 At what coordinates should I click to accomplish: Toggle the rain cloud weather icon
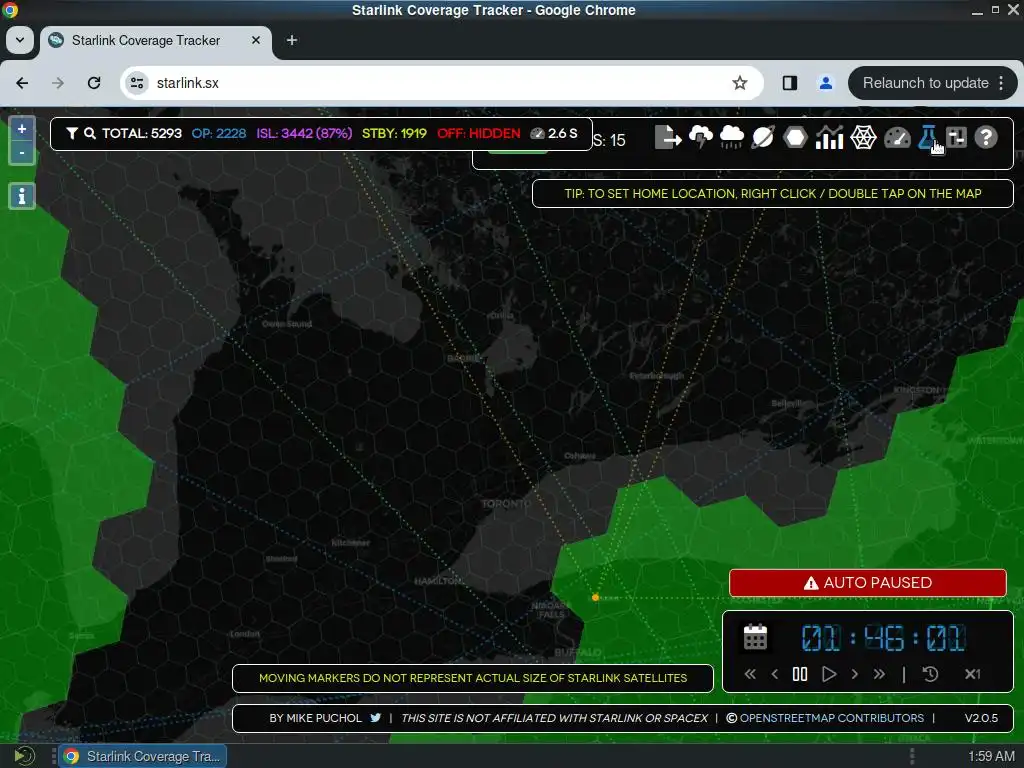point(731,137)
